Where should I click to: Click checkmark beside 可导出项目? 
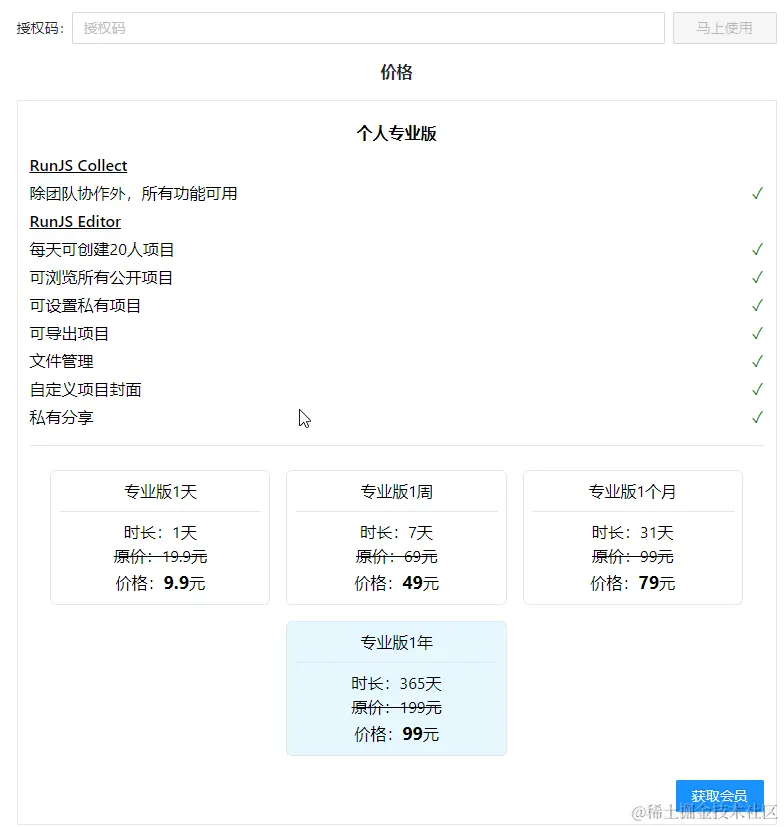coord(757,333)
